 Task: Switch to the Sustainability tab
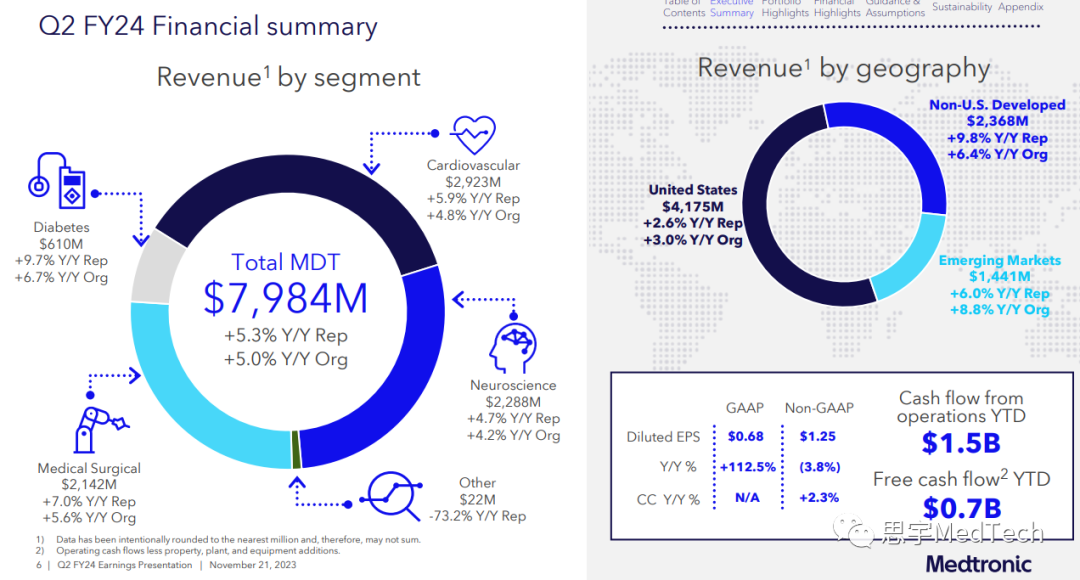[962, 7]
